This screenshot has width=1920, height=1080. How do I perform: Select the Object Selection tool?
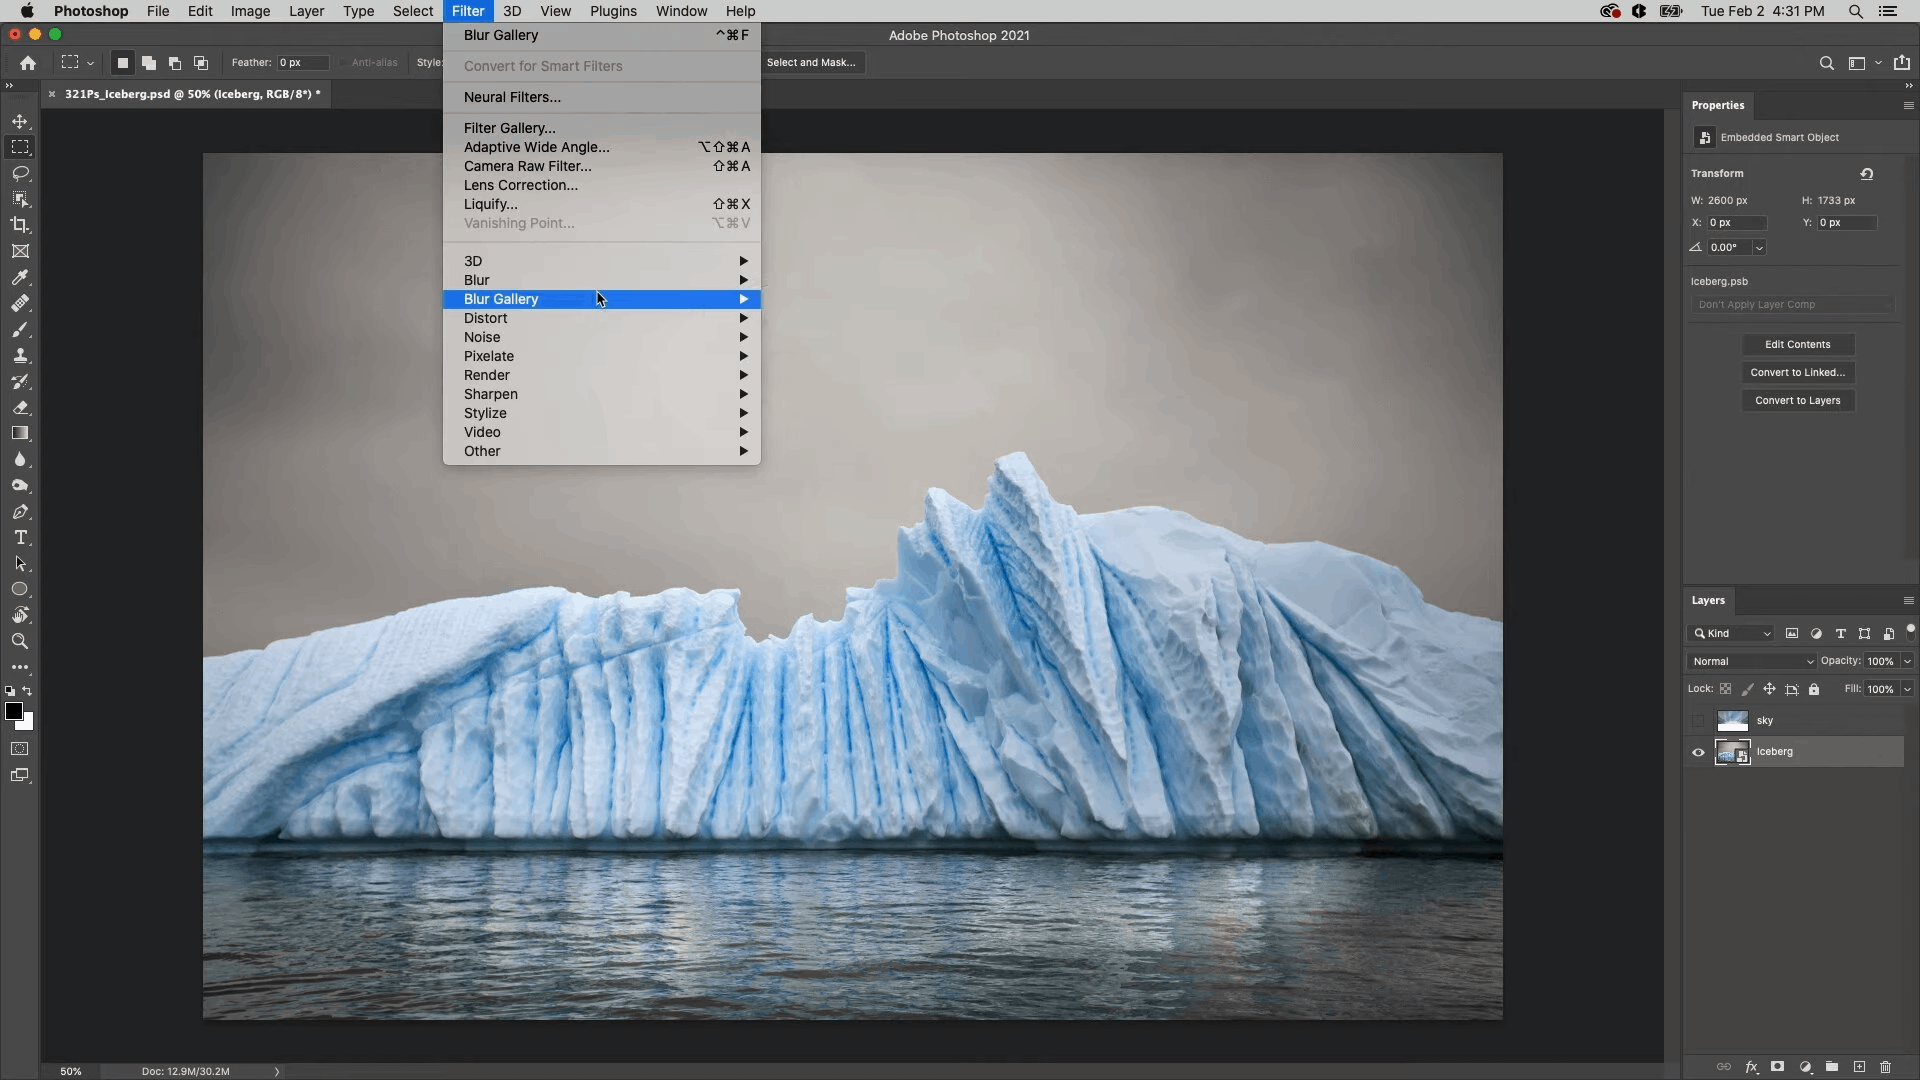20,199
